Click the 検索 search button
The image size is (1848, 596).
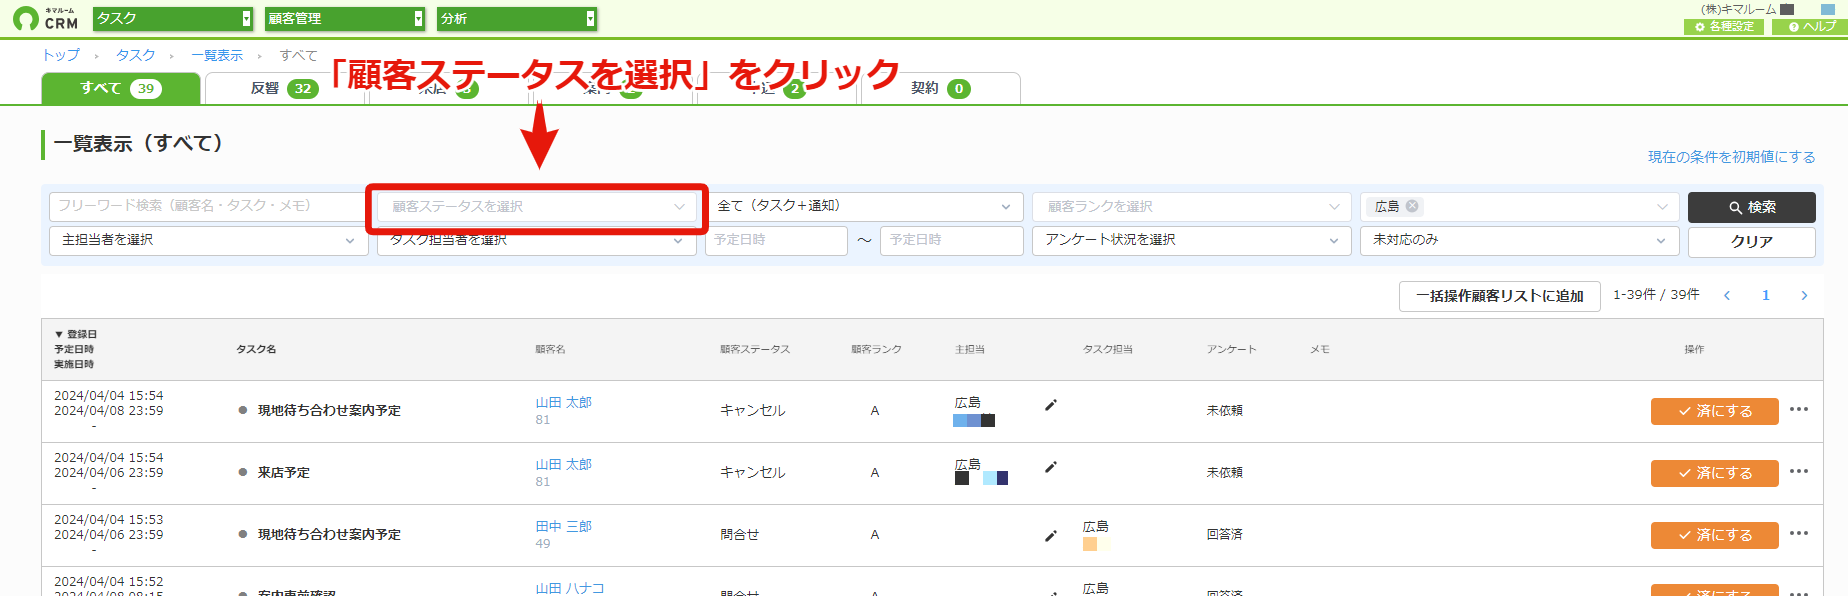[1751, 207]
